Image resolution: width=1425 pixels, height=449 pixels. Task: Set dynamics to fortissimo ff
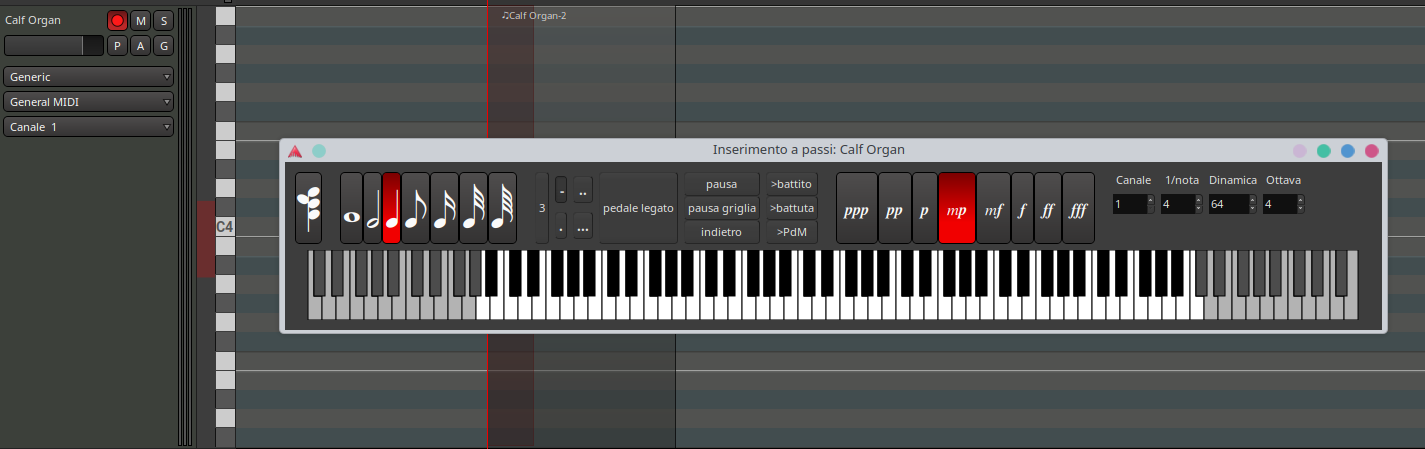coord(1047,208)
